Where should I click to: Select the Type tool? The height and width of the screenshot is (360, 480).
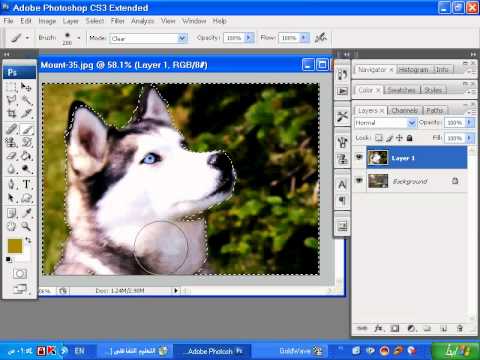tap(26, 184)
